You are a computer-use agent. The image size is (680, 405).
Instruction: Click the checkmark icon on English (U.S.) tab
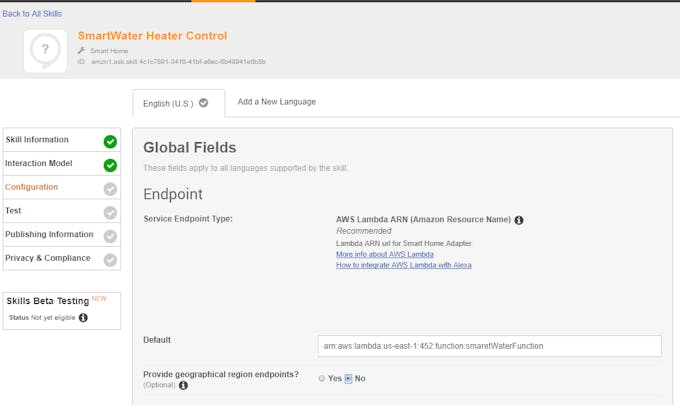coord(203,103)
